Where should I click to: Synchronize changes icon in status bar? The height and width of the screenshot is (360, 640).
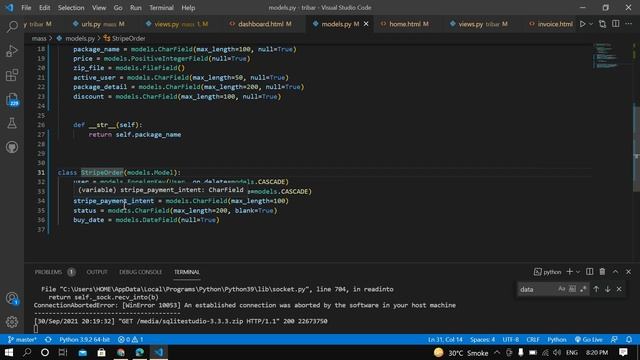[48, 340]
